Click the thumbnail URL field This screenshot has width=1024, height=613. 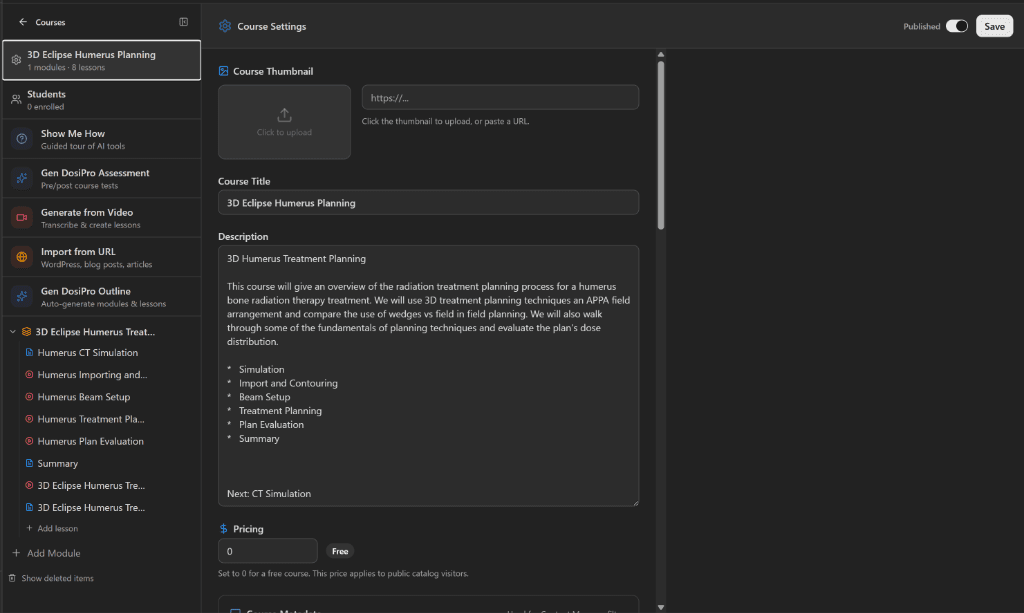coord(500,97)
